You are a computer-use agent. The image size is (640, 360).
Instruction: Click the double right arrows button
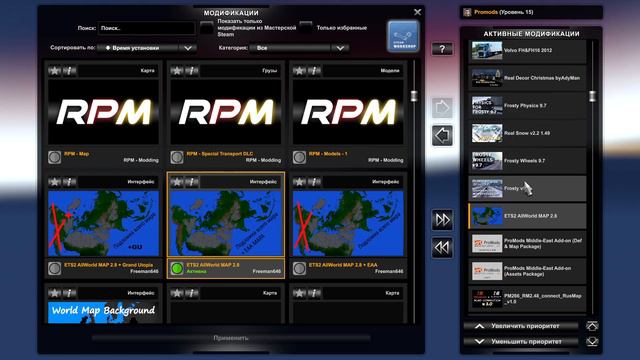point(442,220)
